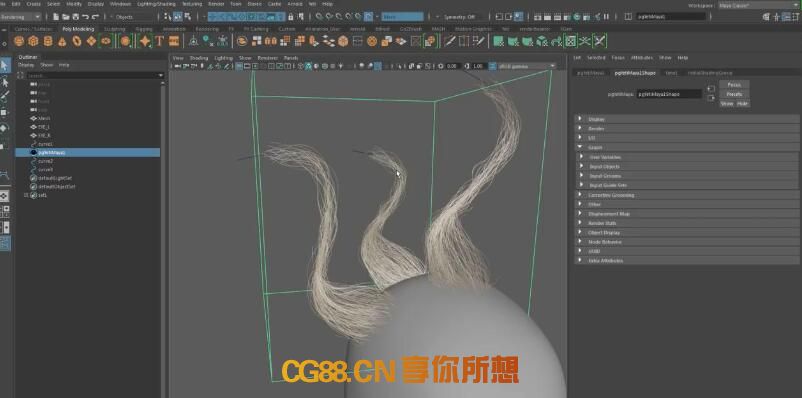Click the undo arrow icon

[x=86, y=17]
